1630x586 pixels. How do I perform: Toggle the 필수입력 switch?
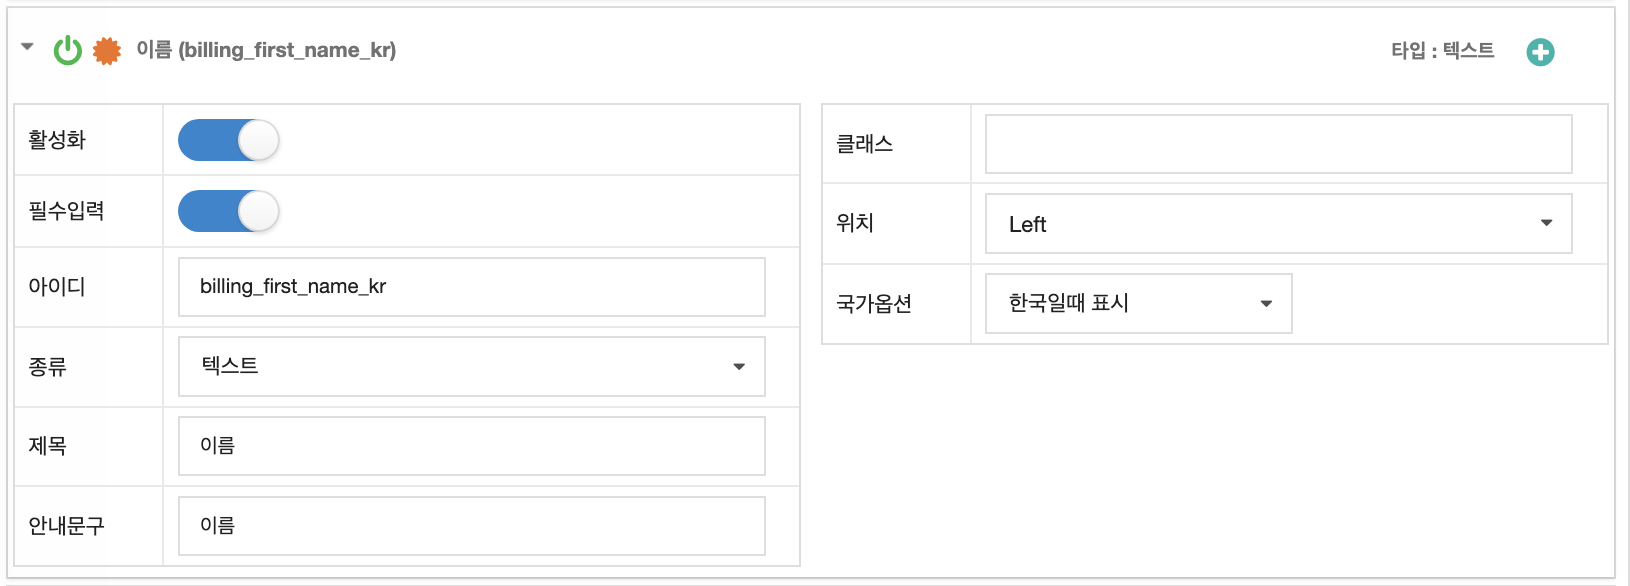tap(228, 211)
